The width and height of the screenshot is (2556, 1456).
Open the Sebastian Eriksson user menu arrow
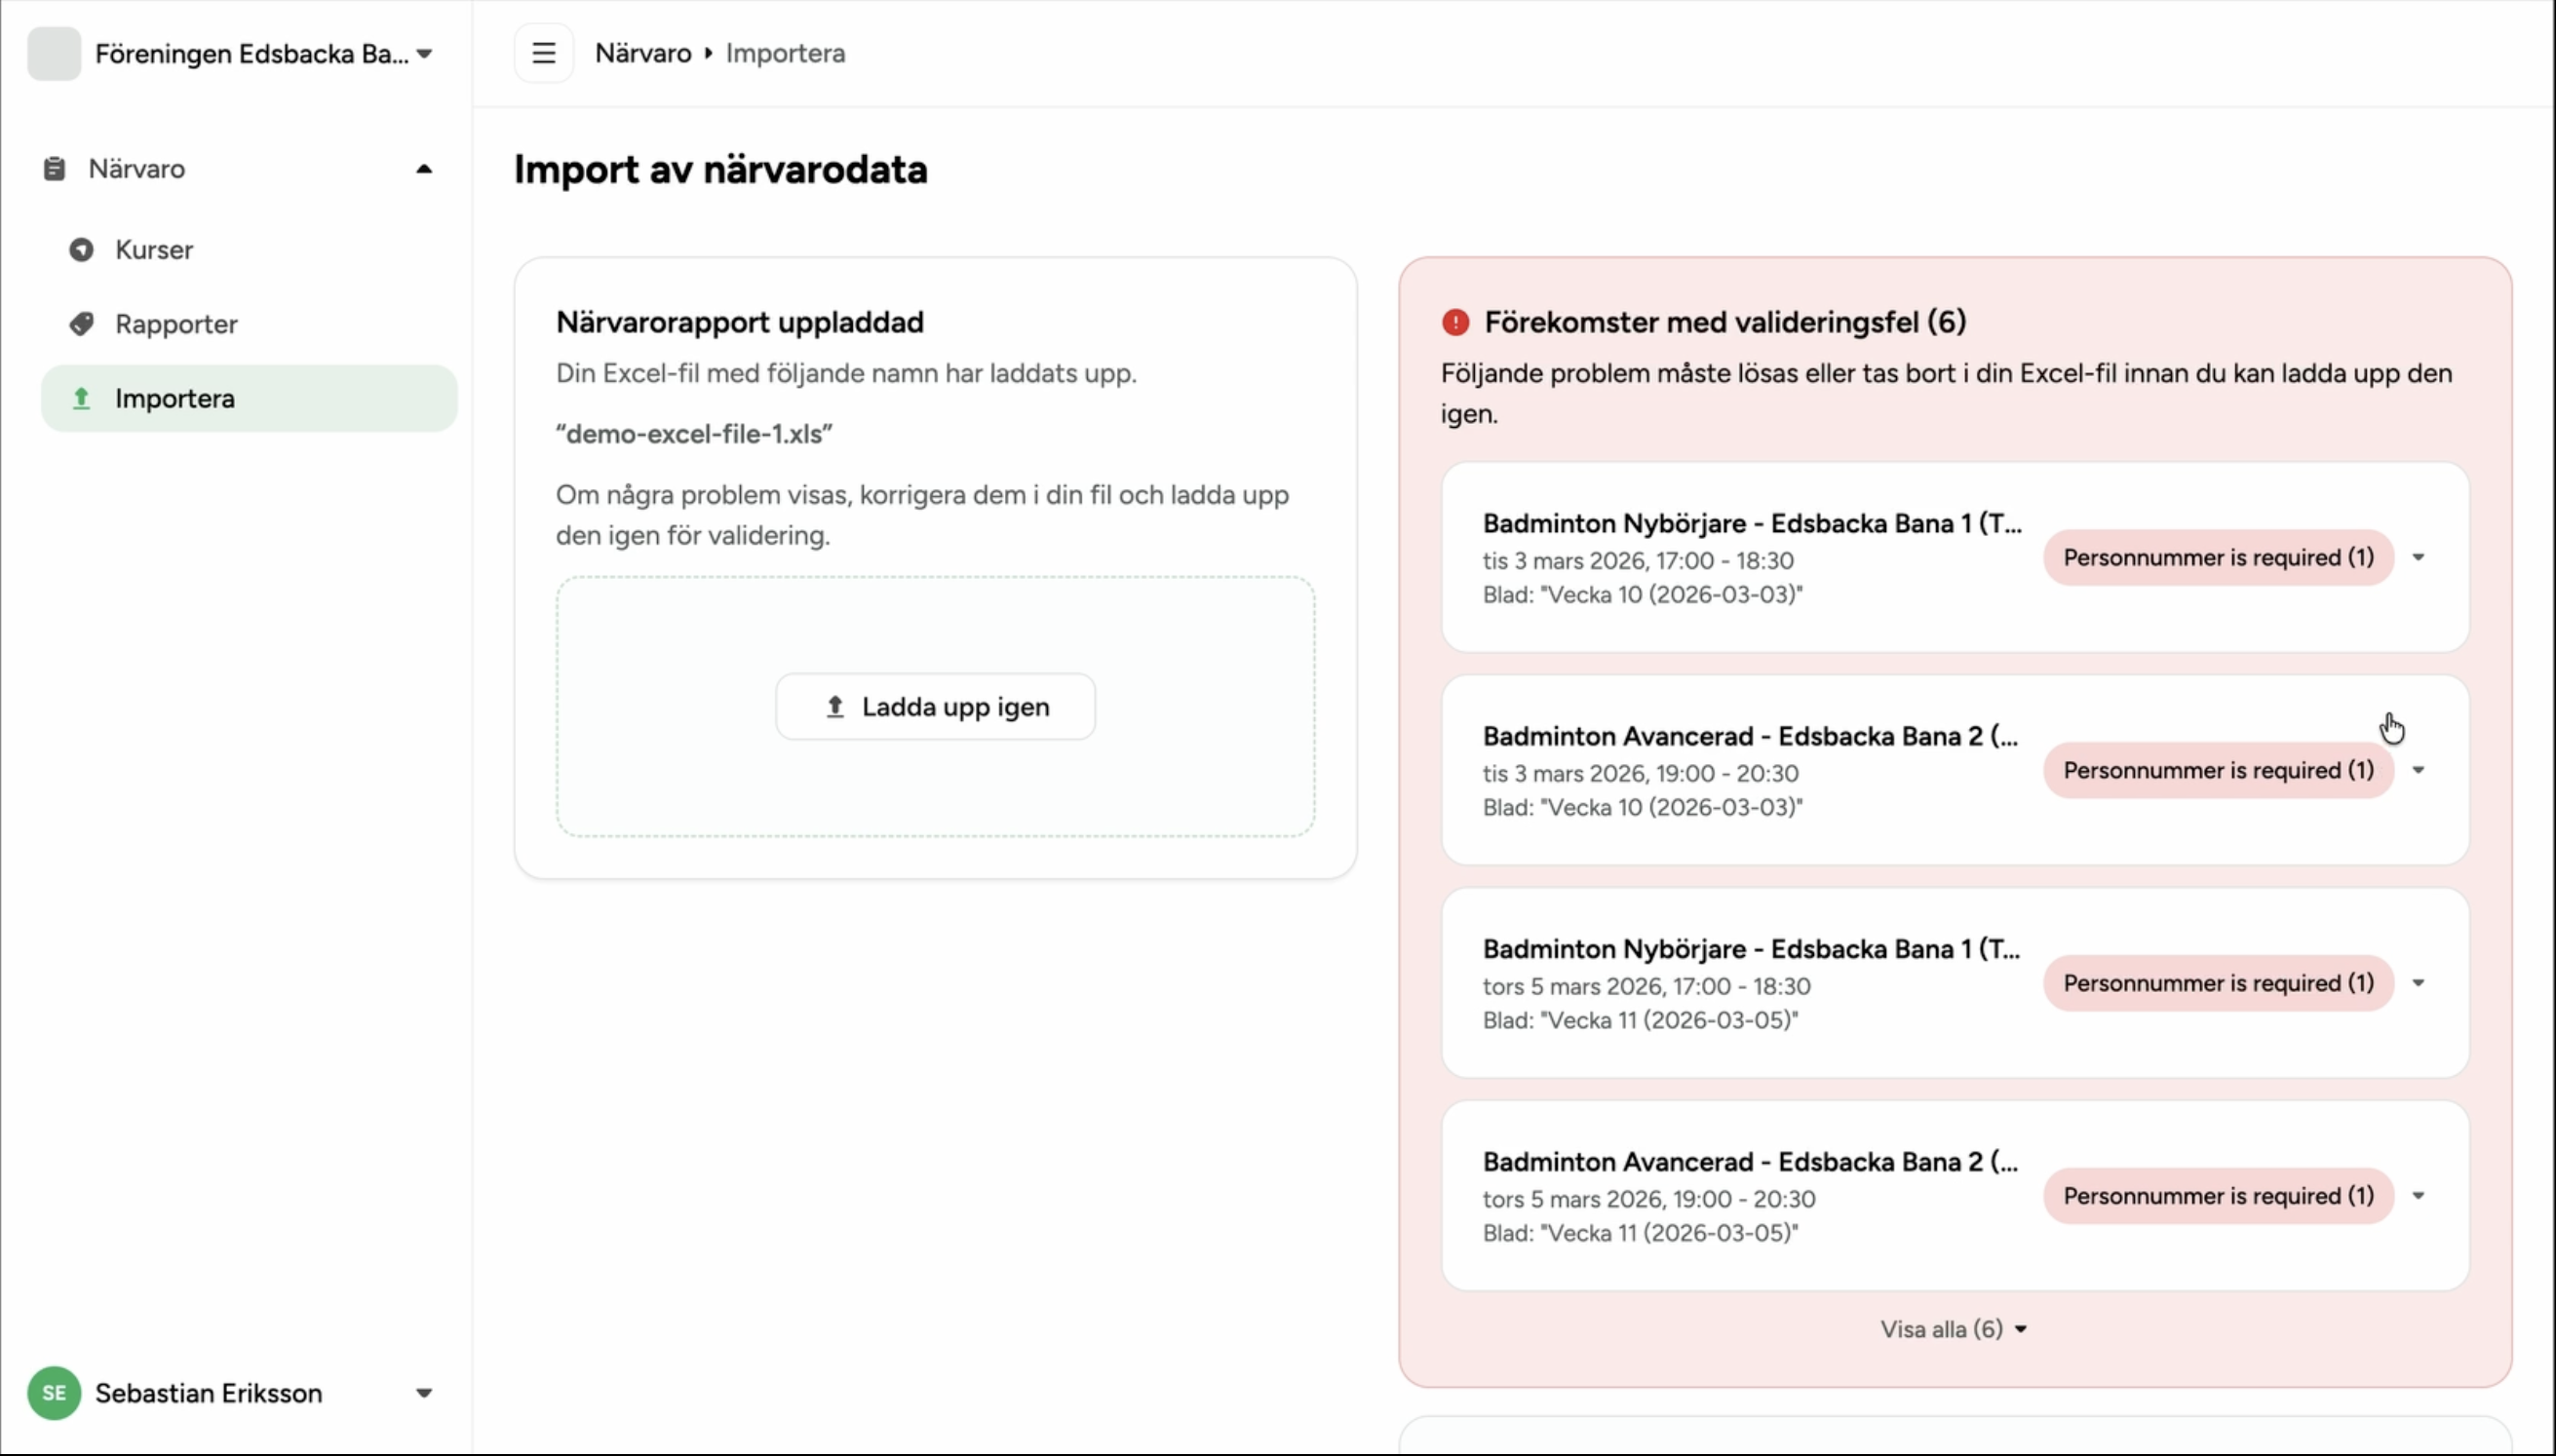pyautogui.click(x=424, y=1393)
